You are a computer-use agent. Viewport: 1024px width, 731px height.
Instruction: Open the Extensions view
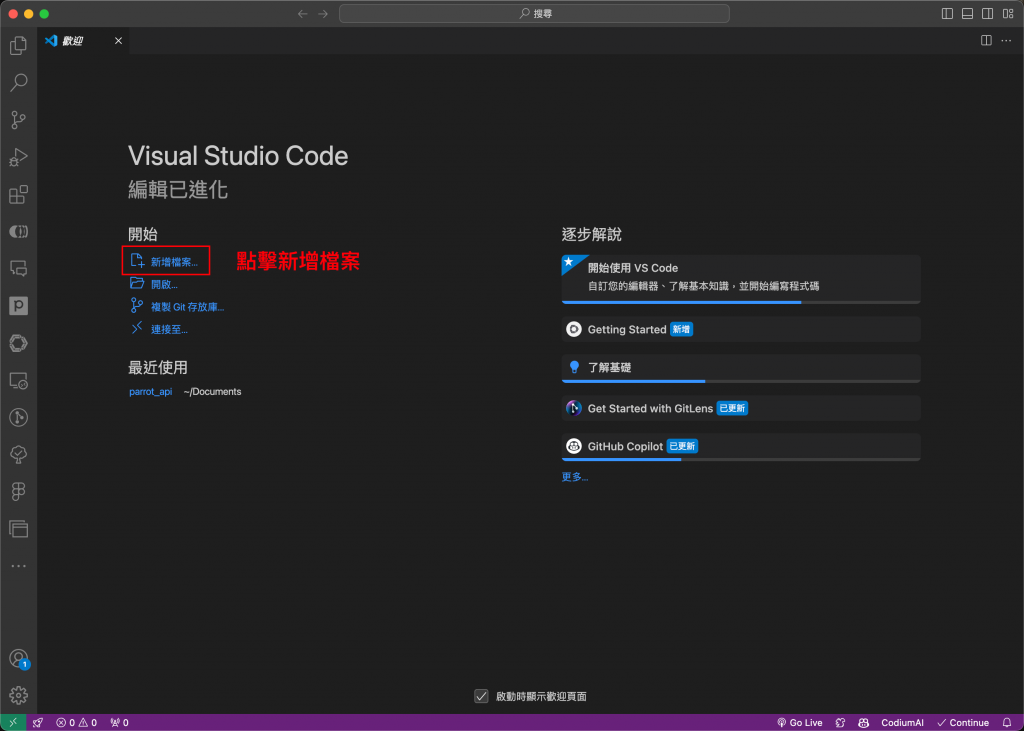(x=18, y=194)
